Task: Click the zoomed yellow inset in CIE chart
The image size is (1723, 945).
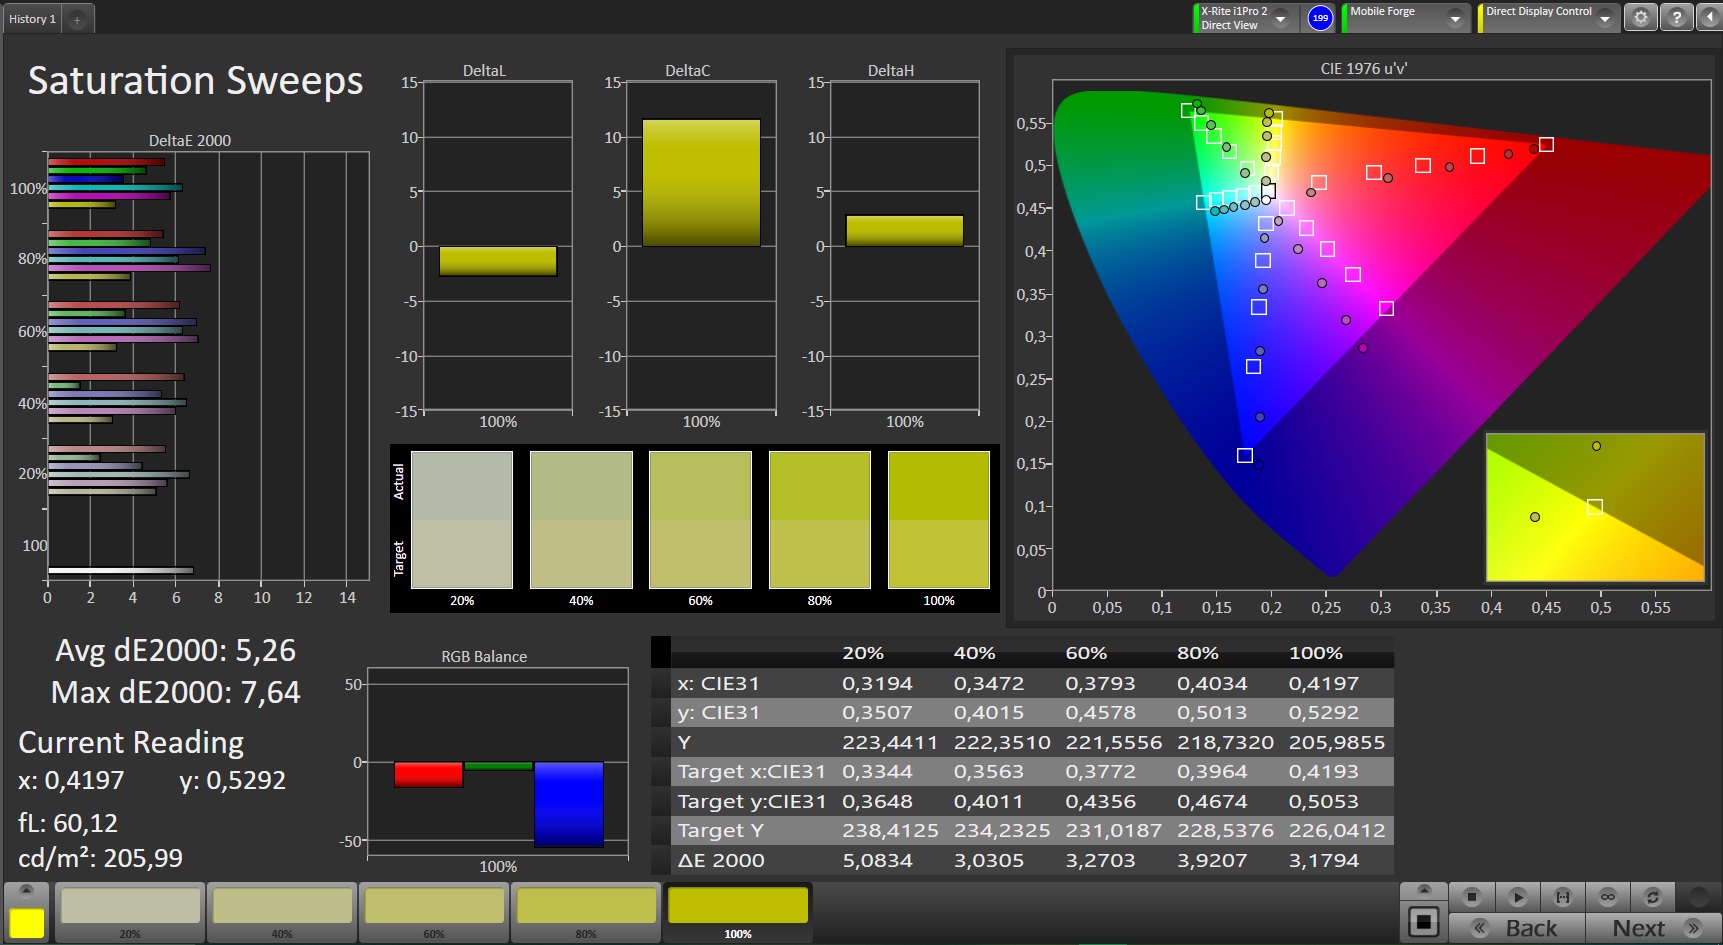Action: tap(1595, 507)
